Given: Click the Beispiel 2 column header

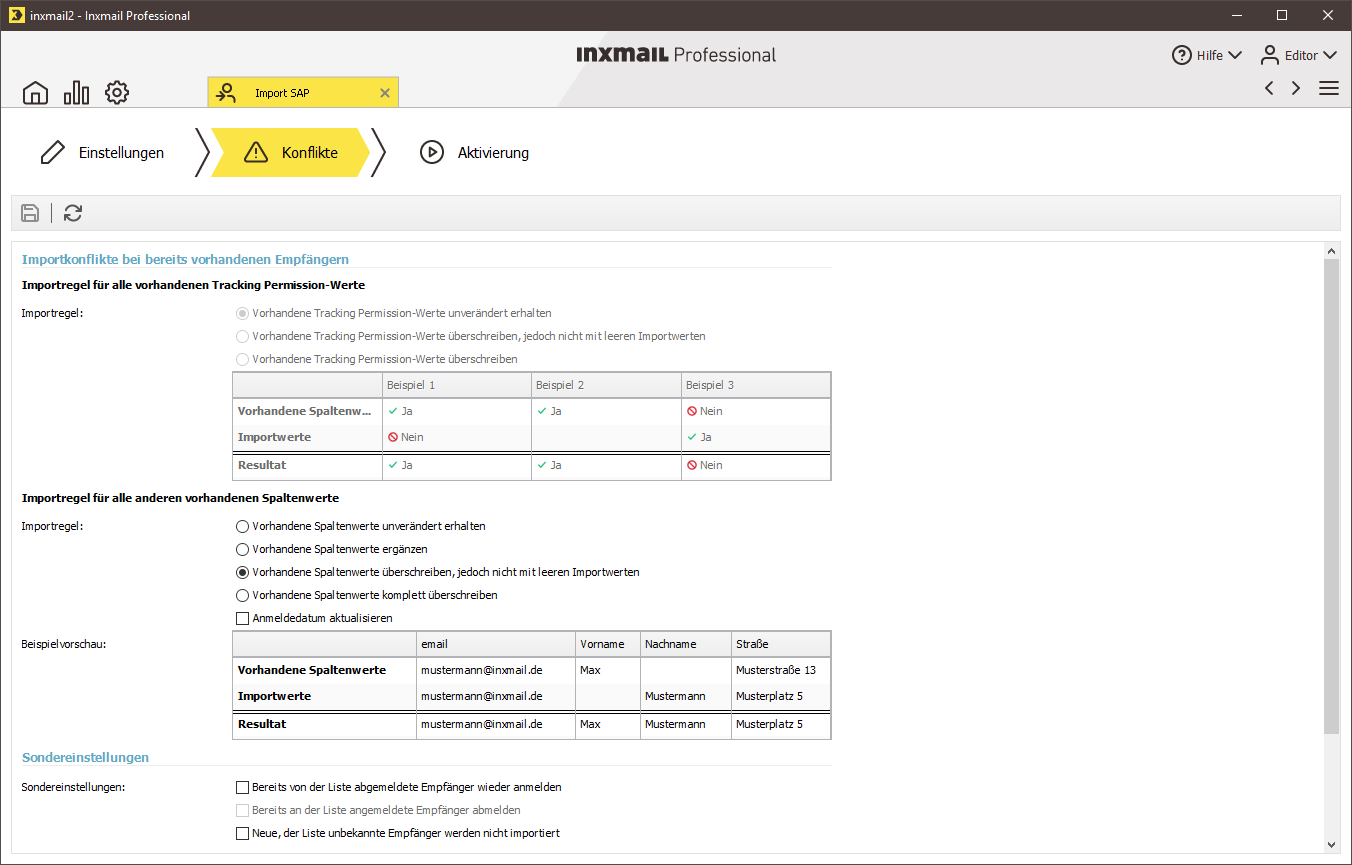Looking at the screenshot, I should point(606,385).
